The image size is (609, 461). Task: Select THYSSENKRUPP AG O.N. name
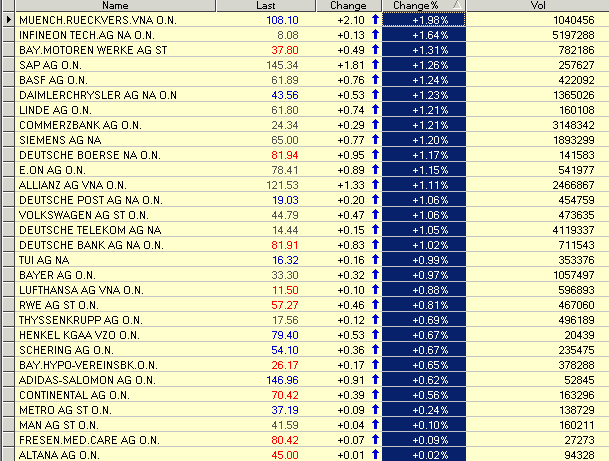point(81,320)
